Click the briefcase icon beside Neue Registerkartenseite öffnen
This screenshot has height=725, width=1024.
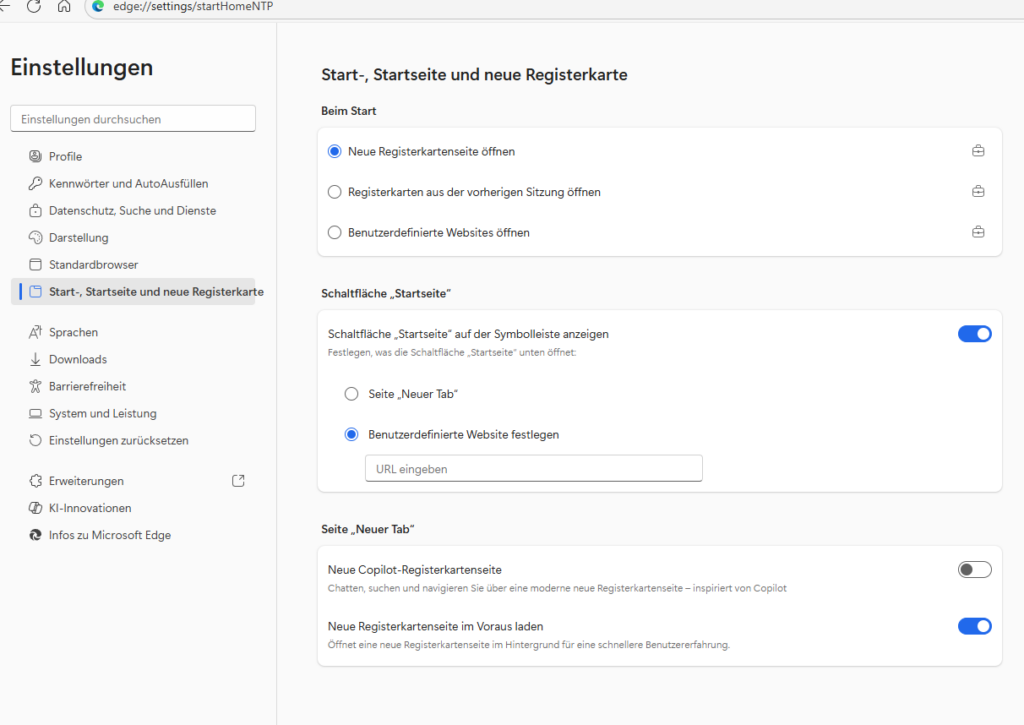tap(978, 152)
